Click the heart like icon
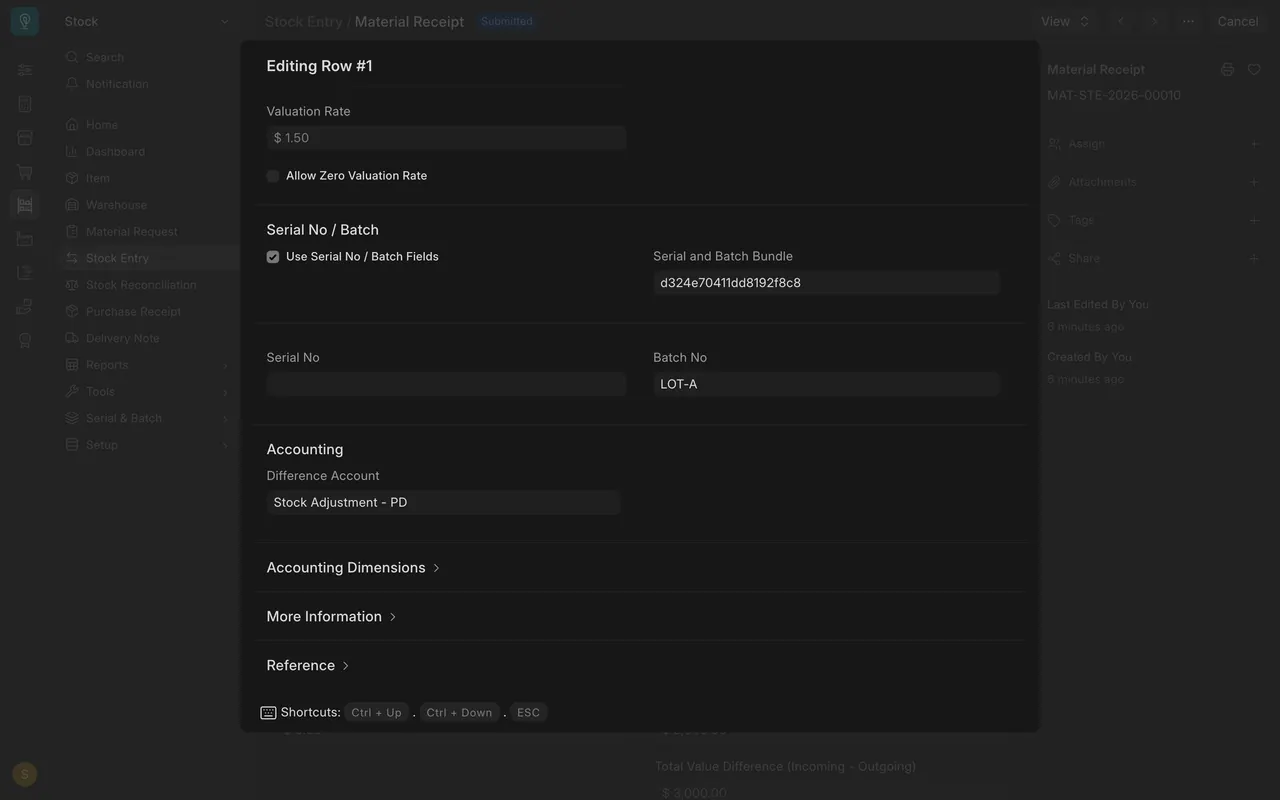Viewport: 1280px width, 800px height. click(1254, 69)
